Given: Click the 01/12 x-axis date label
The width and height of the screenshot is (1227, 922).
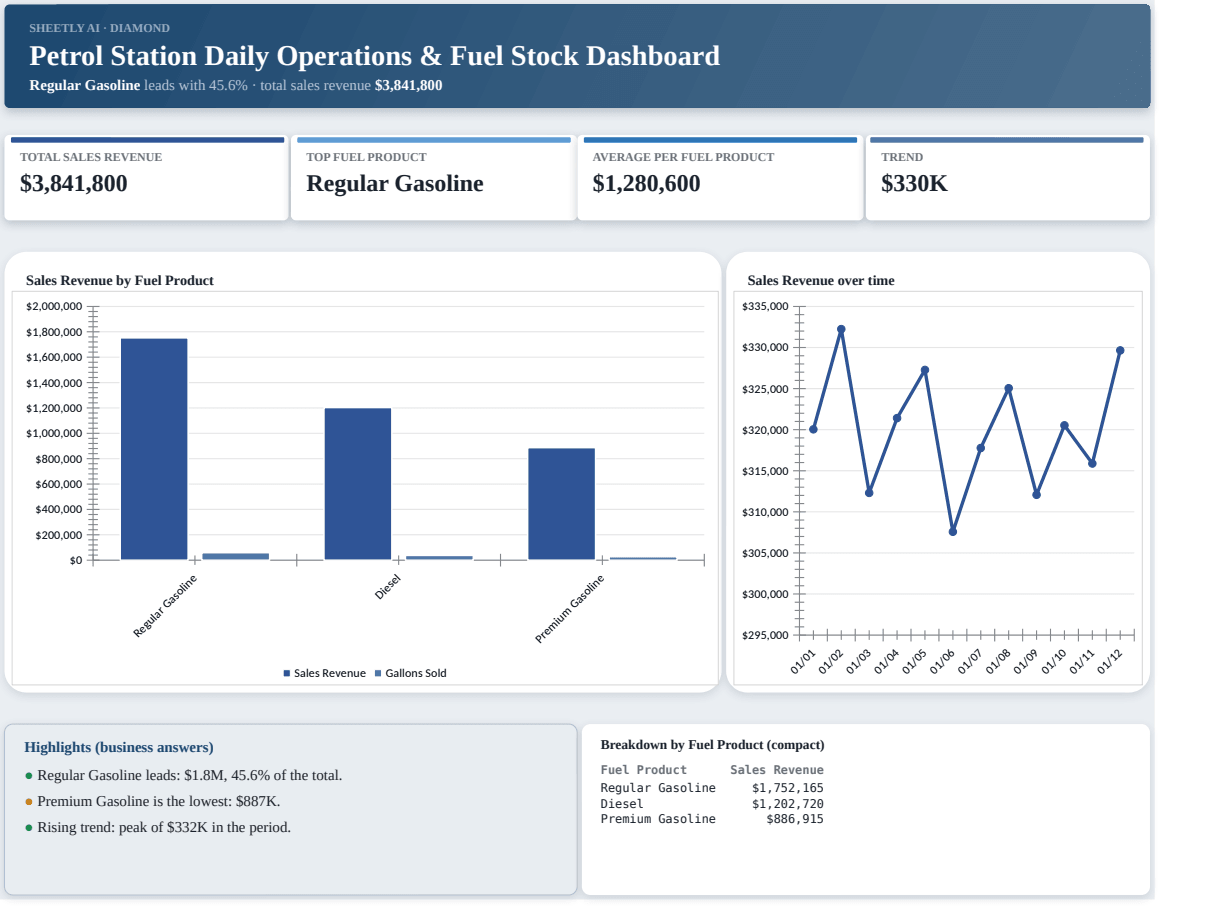Looking at the screenshot, I should point(1110,662).
